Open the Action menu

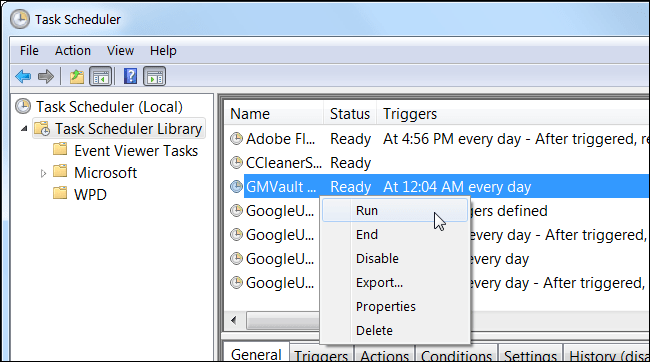[73, 51]
